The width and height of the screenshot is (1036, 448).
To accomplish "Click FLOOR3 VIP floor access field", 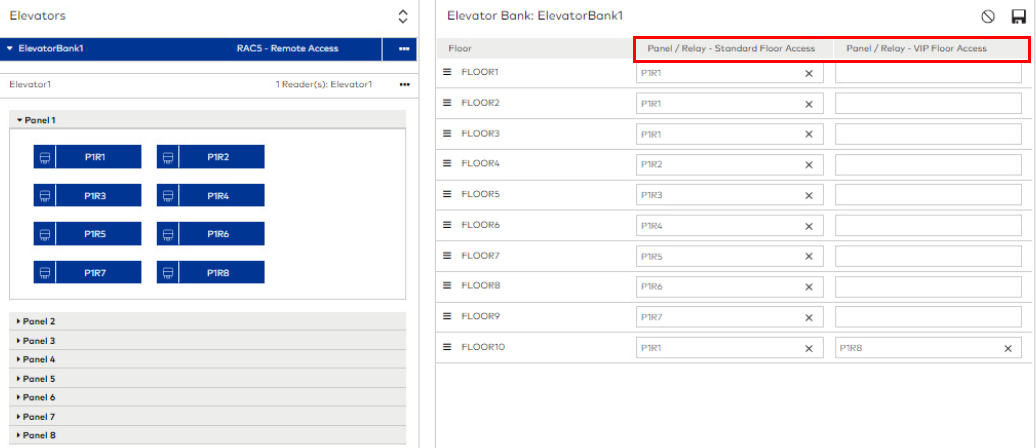I will [x=928, y=134].
